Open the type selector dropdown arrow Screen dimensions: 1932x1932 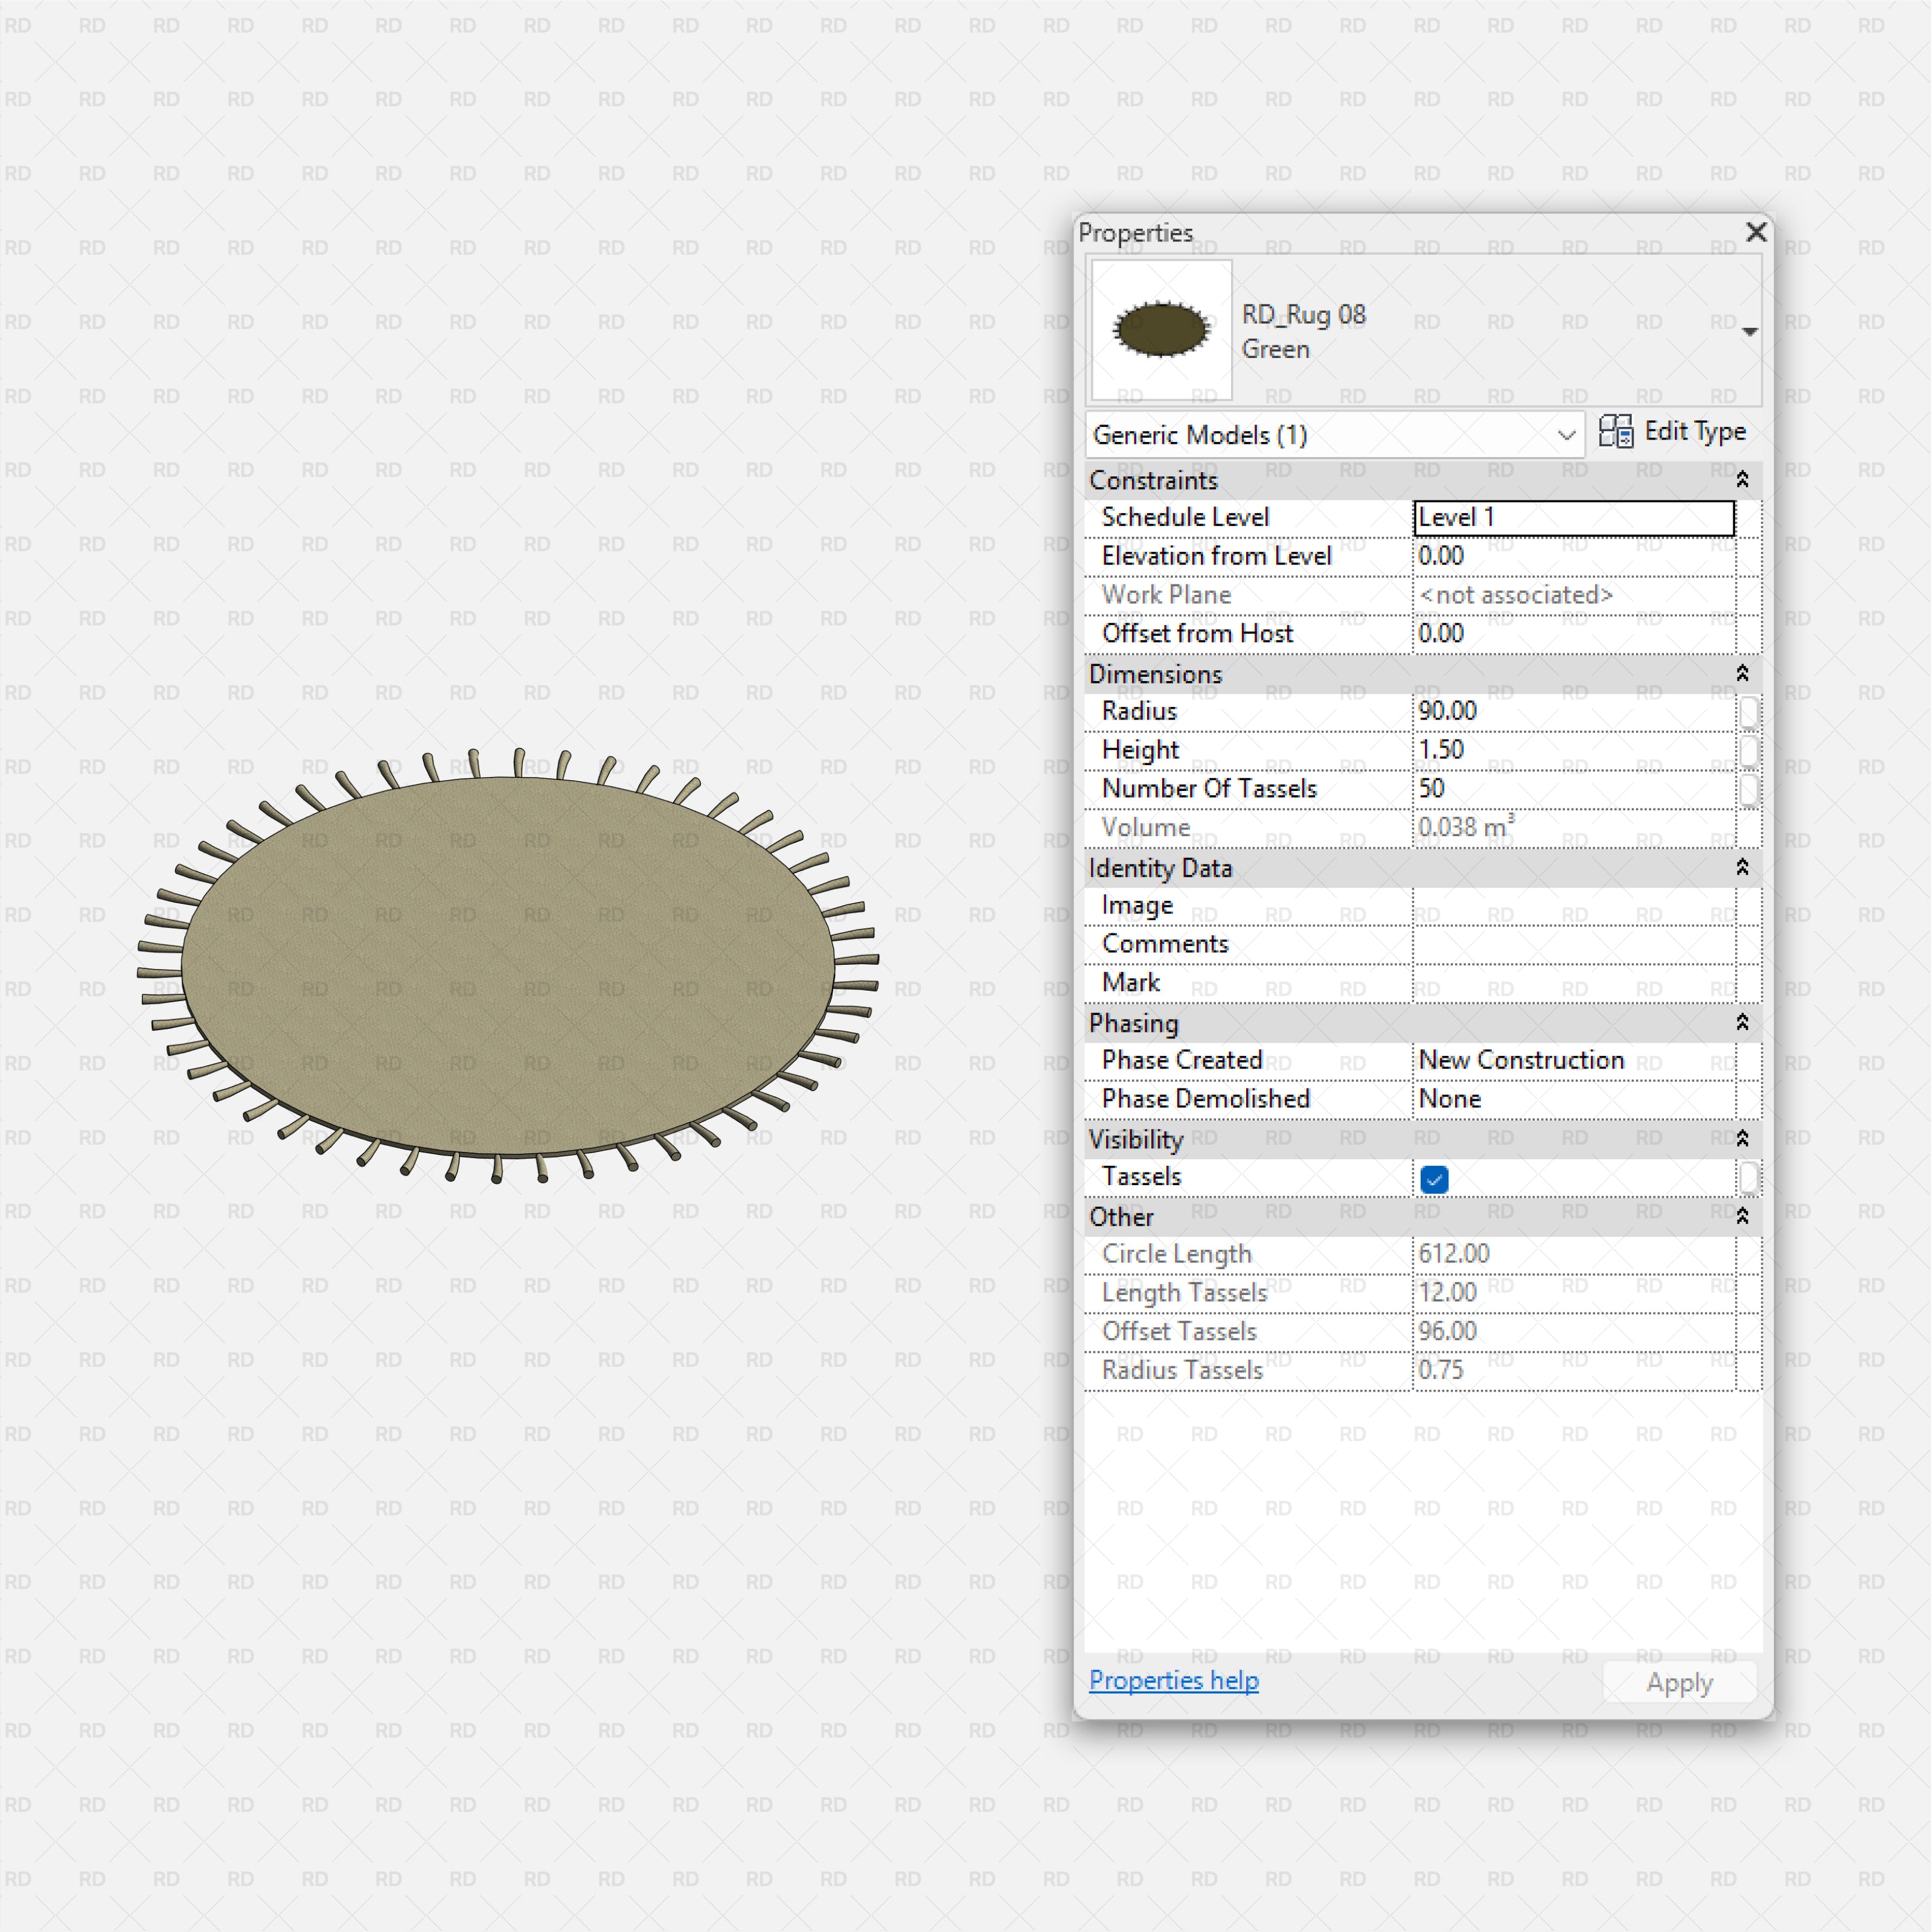coord(1749,331)
